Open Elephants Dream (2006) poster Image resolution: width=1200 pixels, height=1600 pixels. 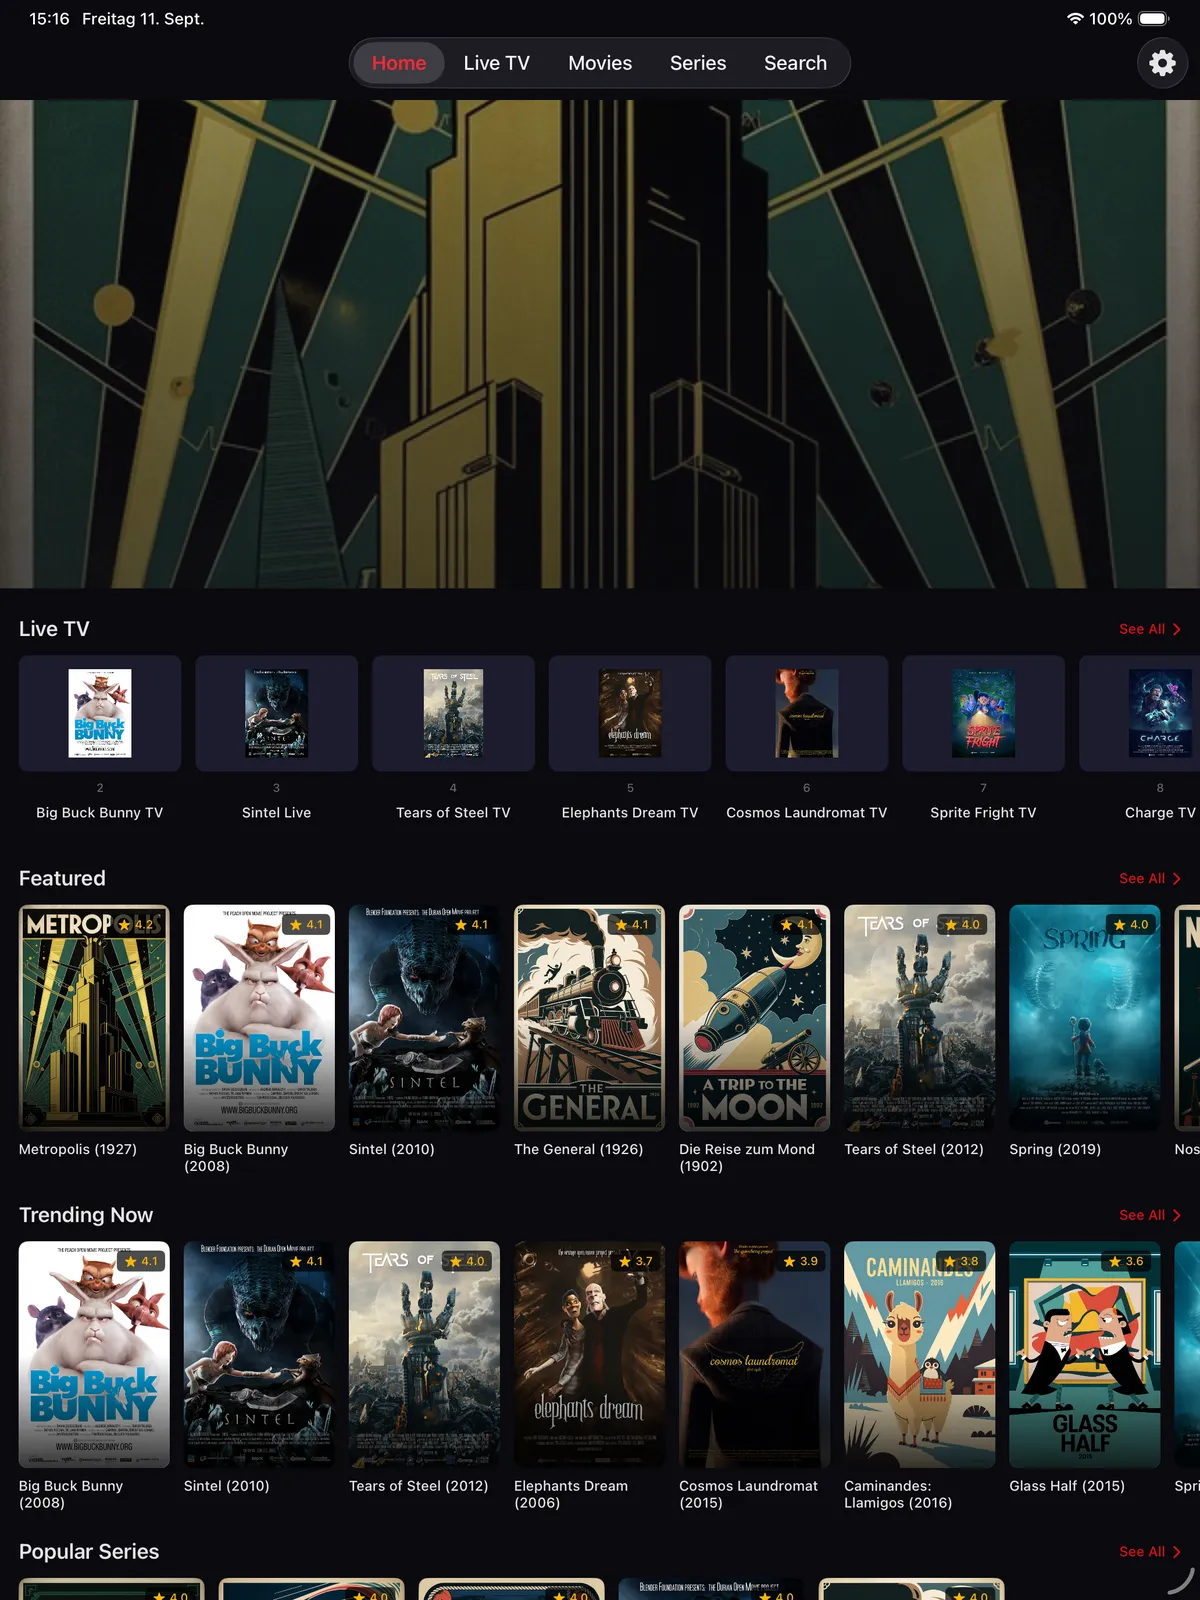pos(589,1355)
